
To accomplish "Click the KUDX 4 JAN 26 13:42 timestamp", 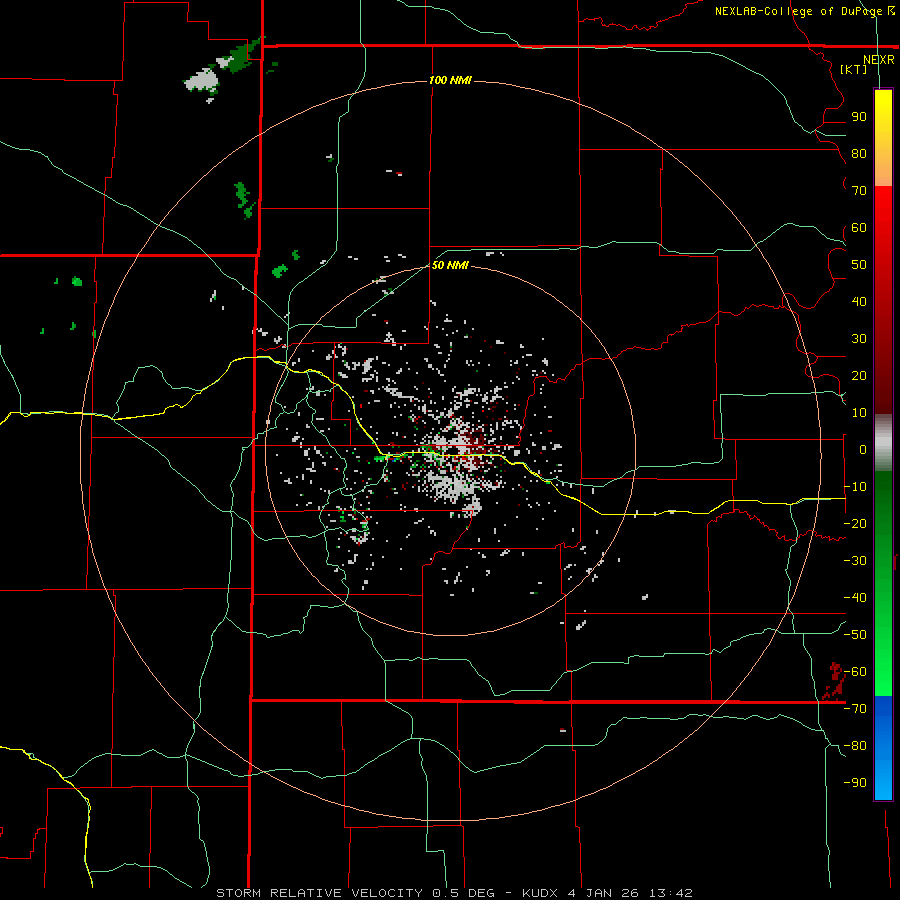I will [607, 893].
